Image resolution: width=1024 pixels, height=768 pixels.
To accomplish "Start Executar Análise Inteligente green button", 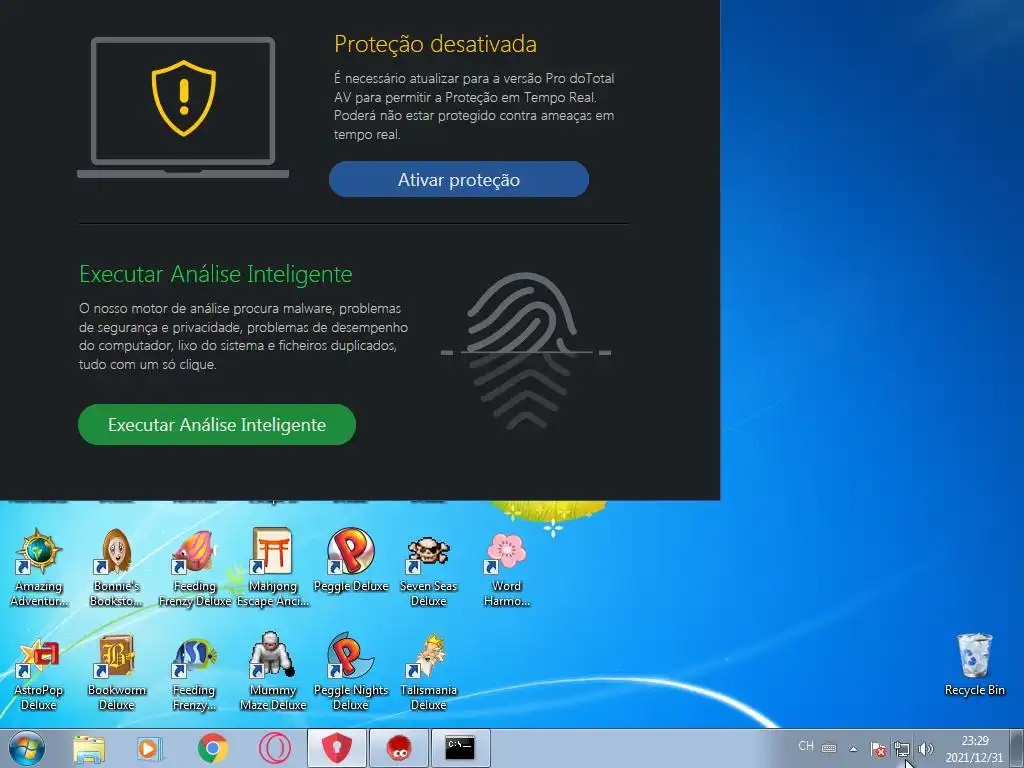I will coord(217,424).
